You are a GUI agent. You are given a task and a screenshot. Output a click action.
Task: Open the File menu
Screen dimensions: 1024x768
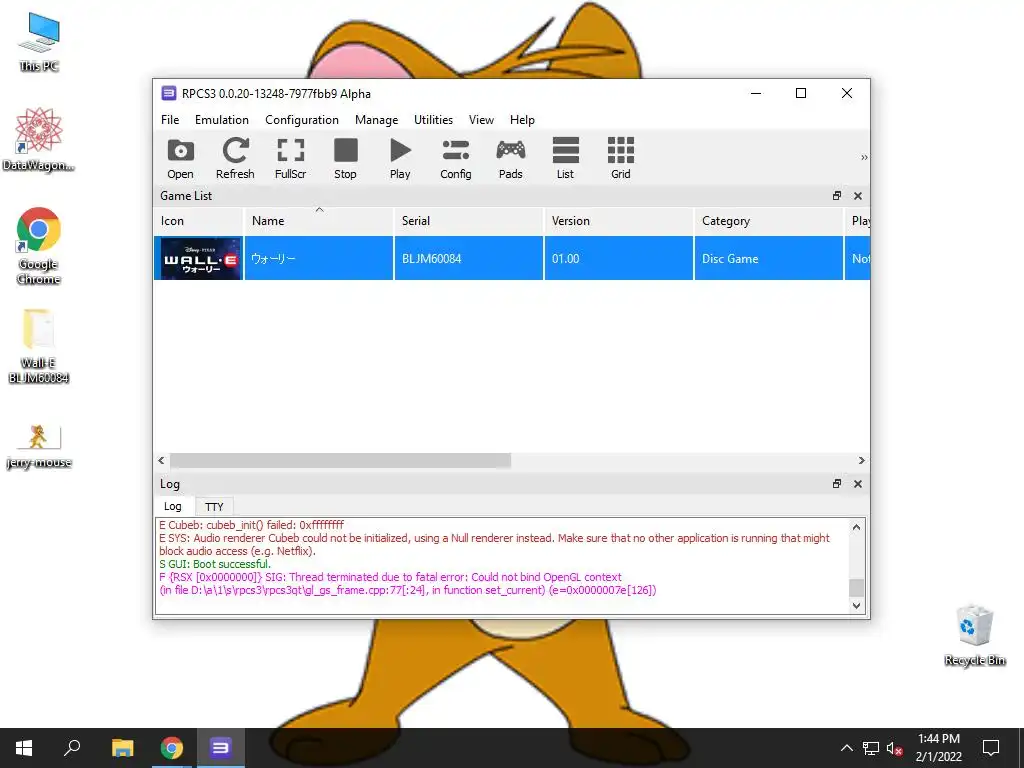(170, 120)
